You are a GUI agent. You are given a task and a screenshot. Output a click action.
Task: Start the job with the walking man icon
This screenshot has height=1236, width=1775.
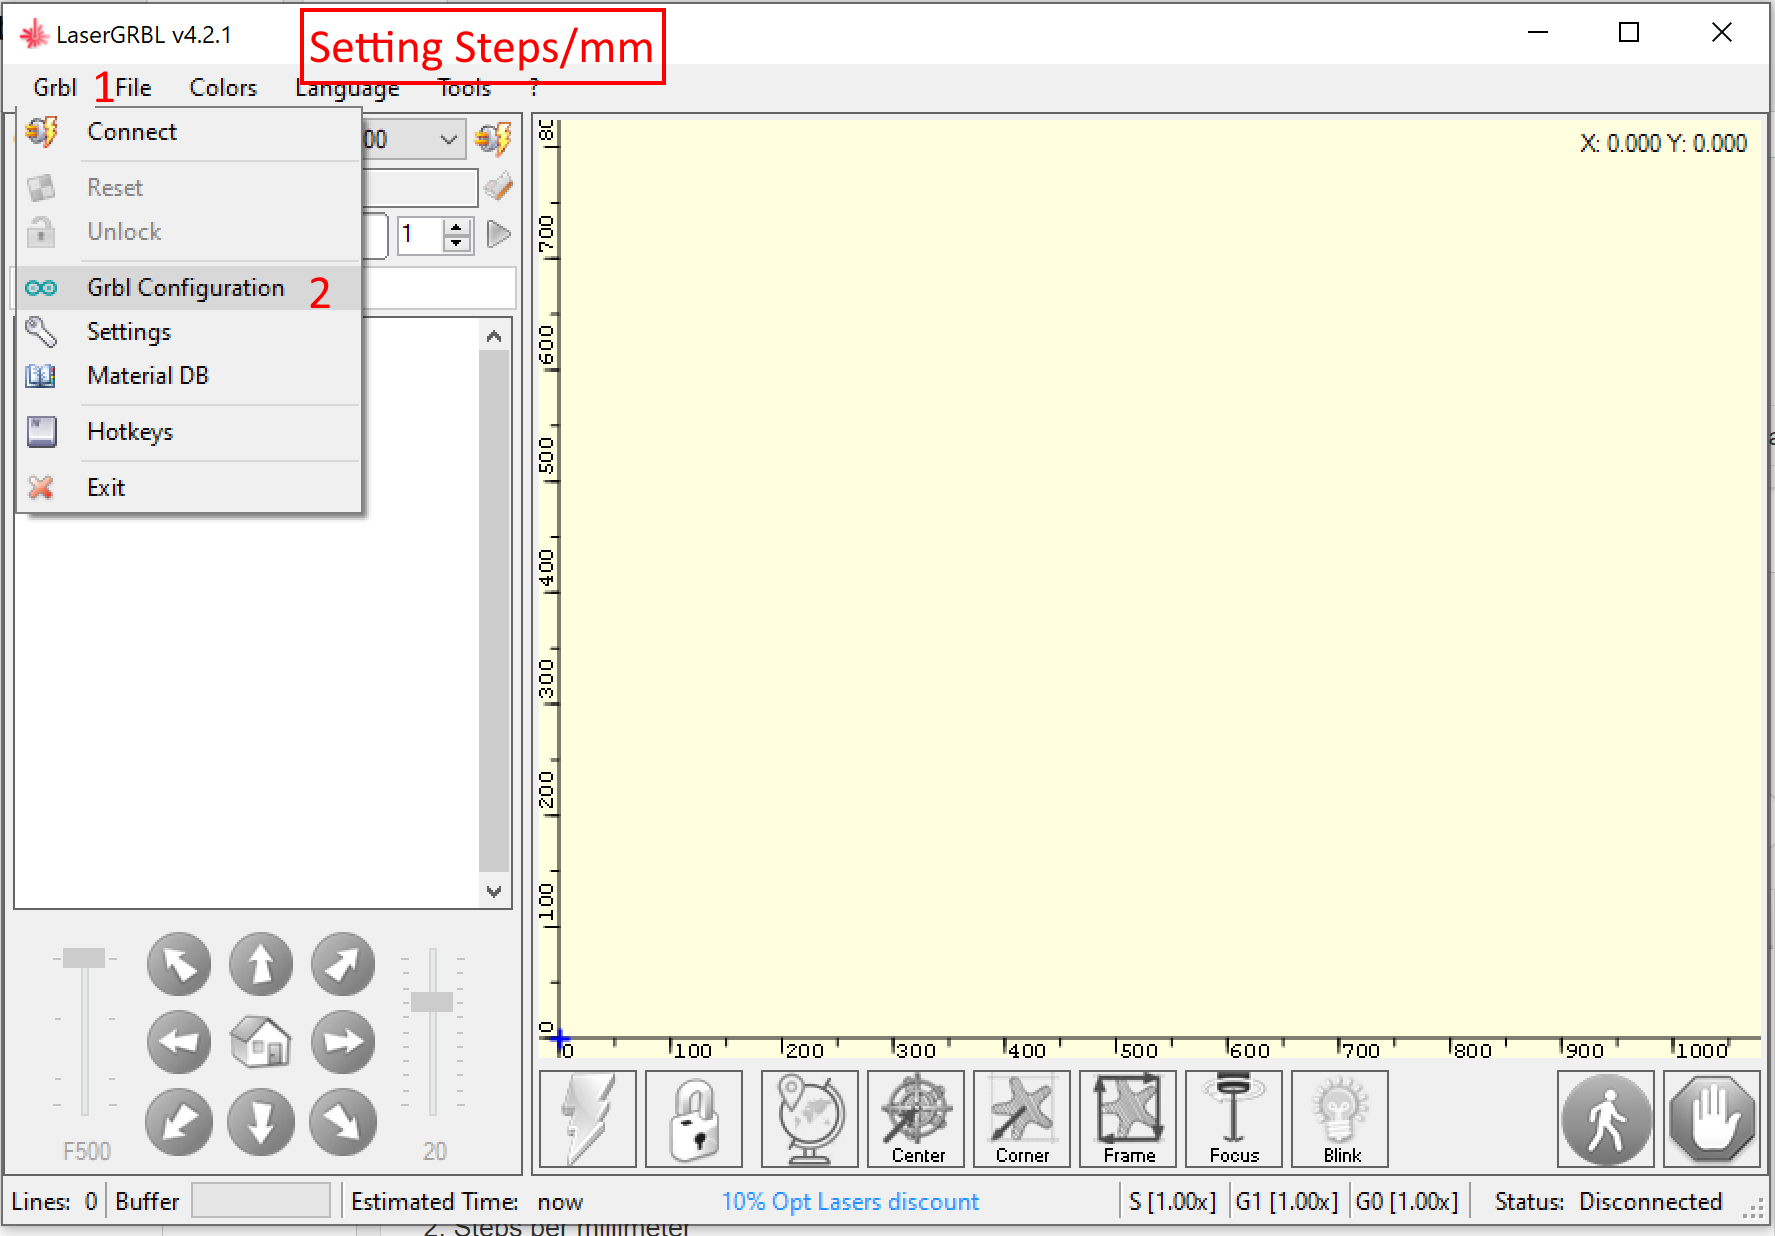point(1604,1118)
